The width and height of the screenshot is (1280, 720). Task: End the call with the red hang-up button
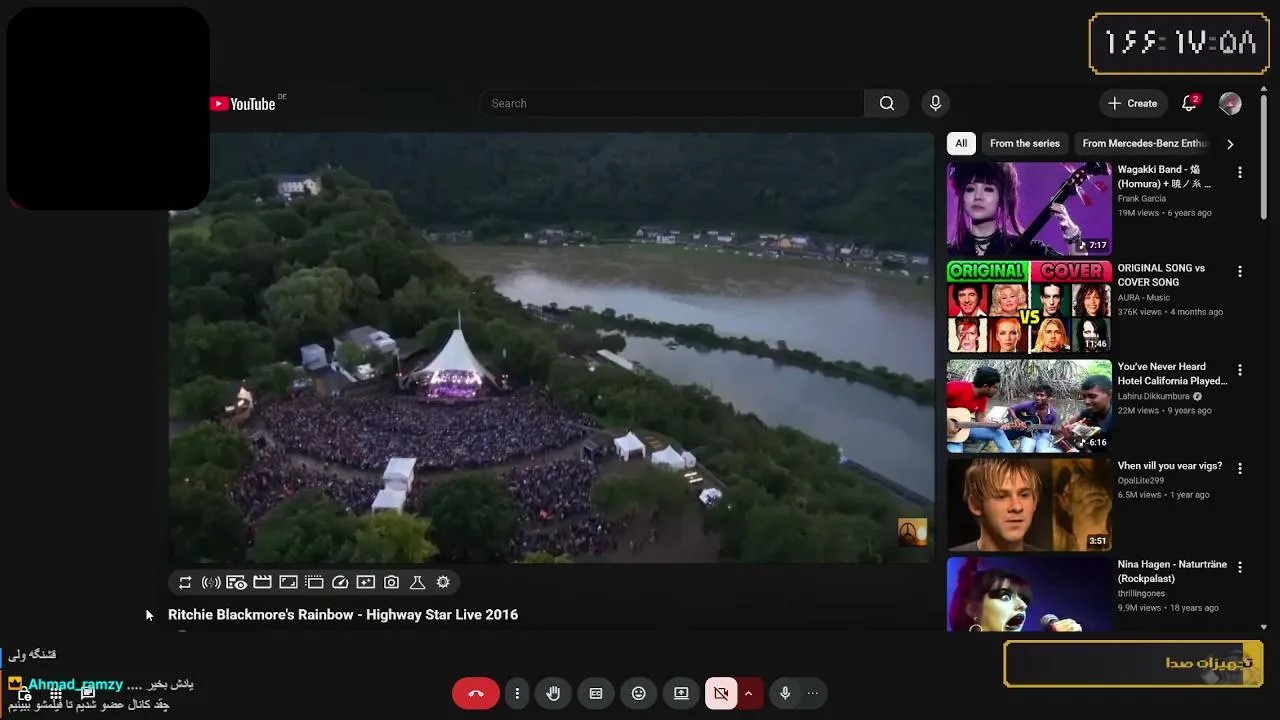476,693
